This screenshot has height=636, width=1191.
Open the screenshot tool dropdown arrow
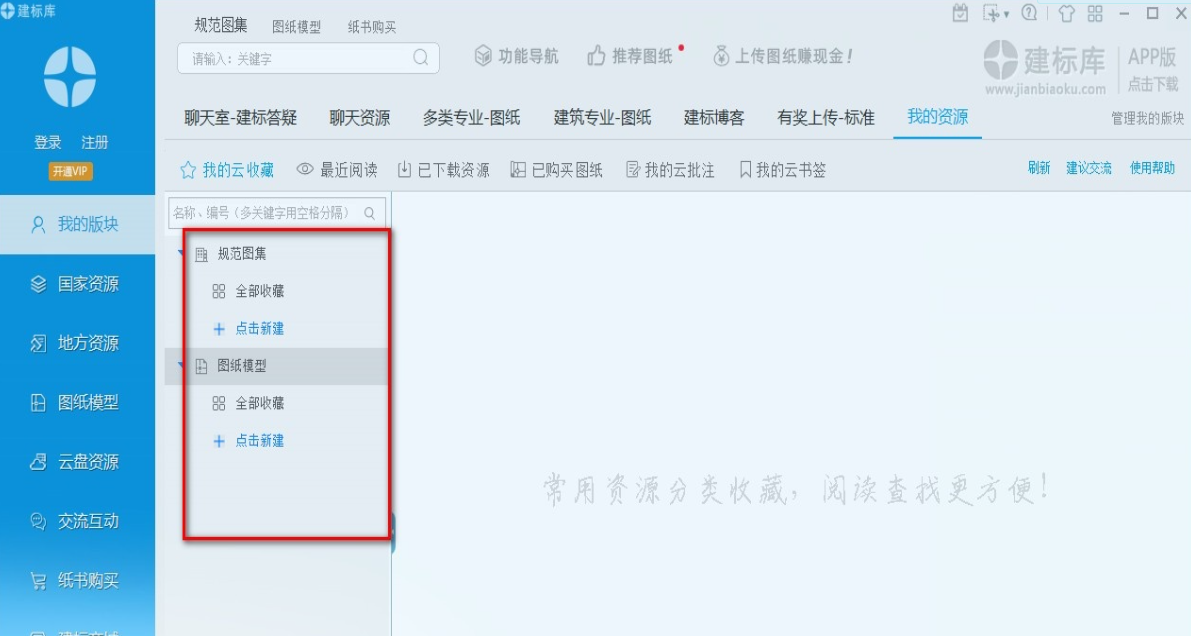pos(1006,14)
